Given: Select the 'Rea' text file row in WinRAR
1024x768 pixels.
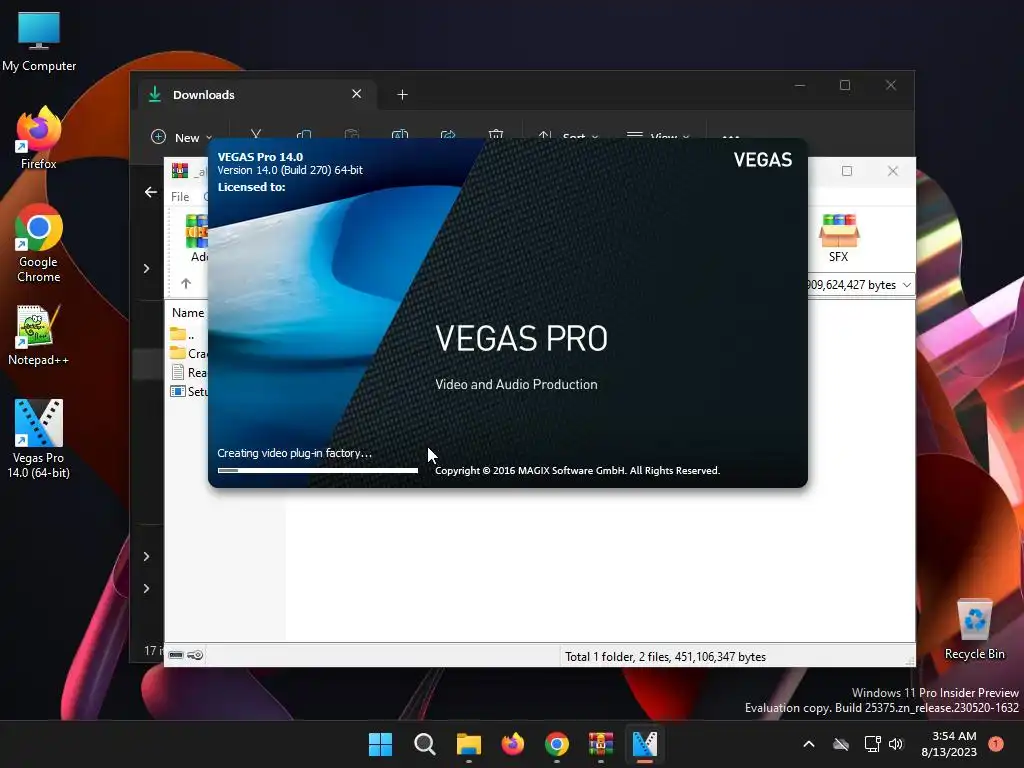Looking at the screenshot, I should point(188,372).
